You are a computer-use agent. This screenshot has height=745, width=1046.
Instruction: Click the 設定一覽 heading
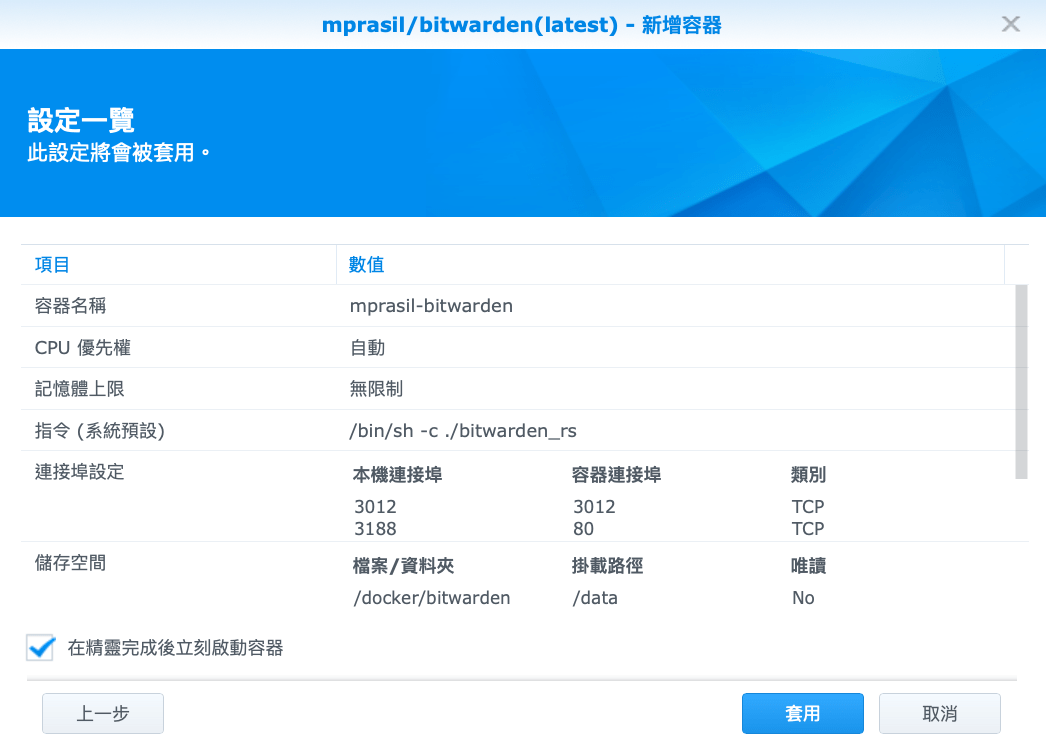click(81, 121)
